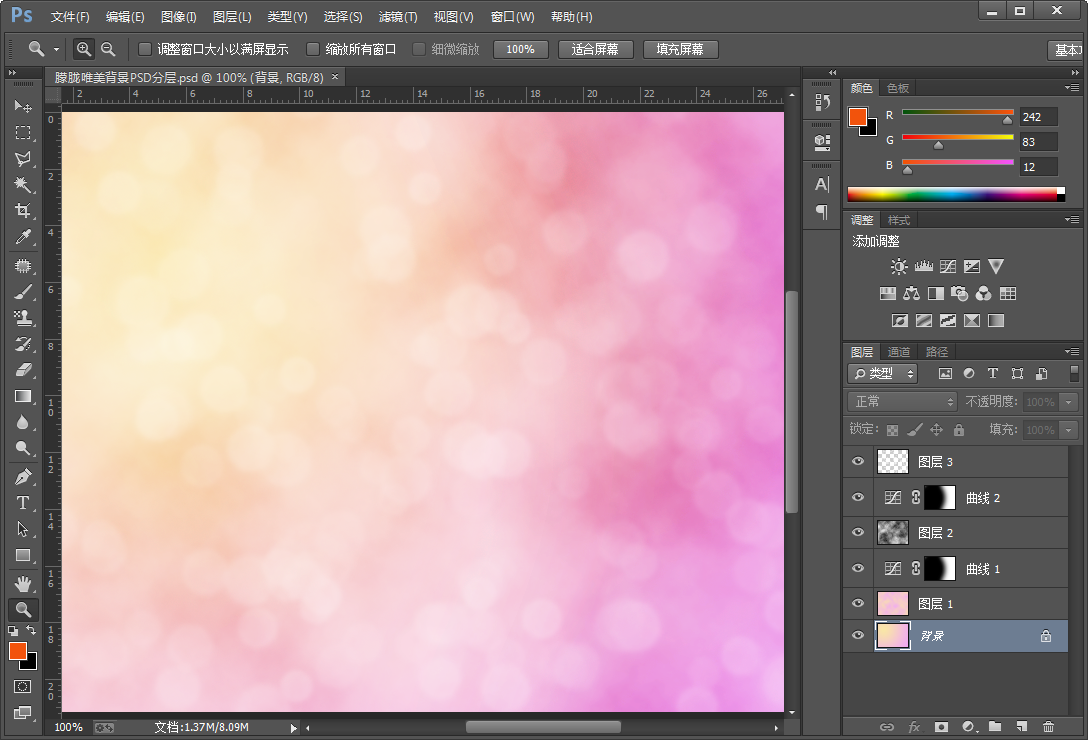Delete layer using the trash icon

(1048, 727)
